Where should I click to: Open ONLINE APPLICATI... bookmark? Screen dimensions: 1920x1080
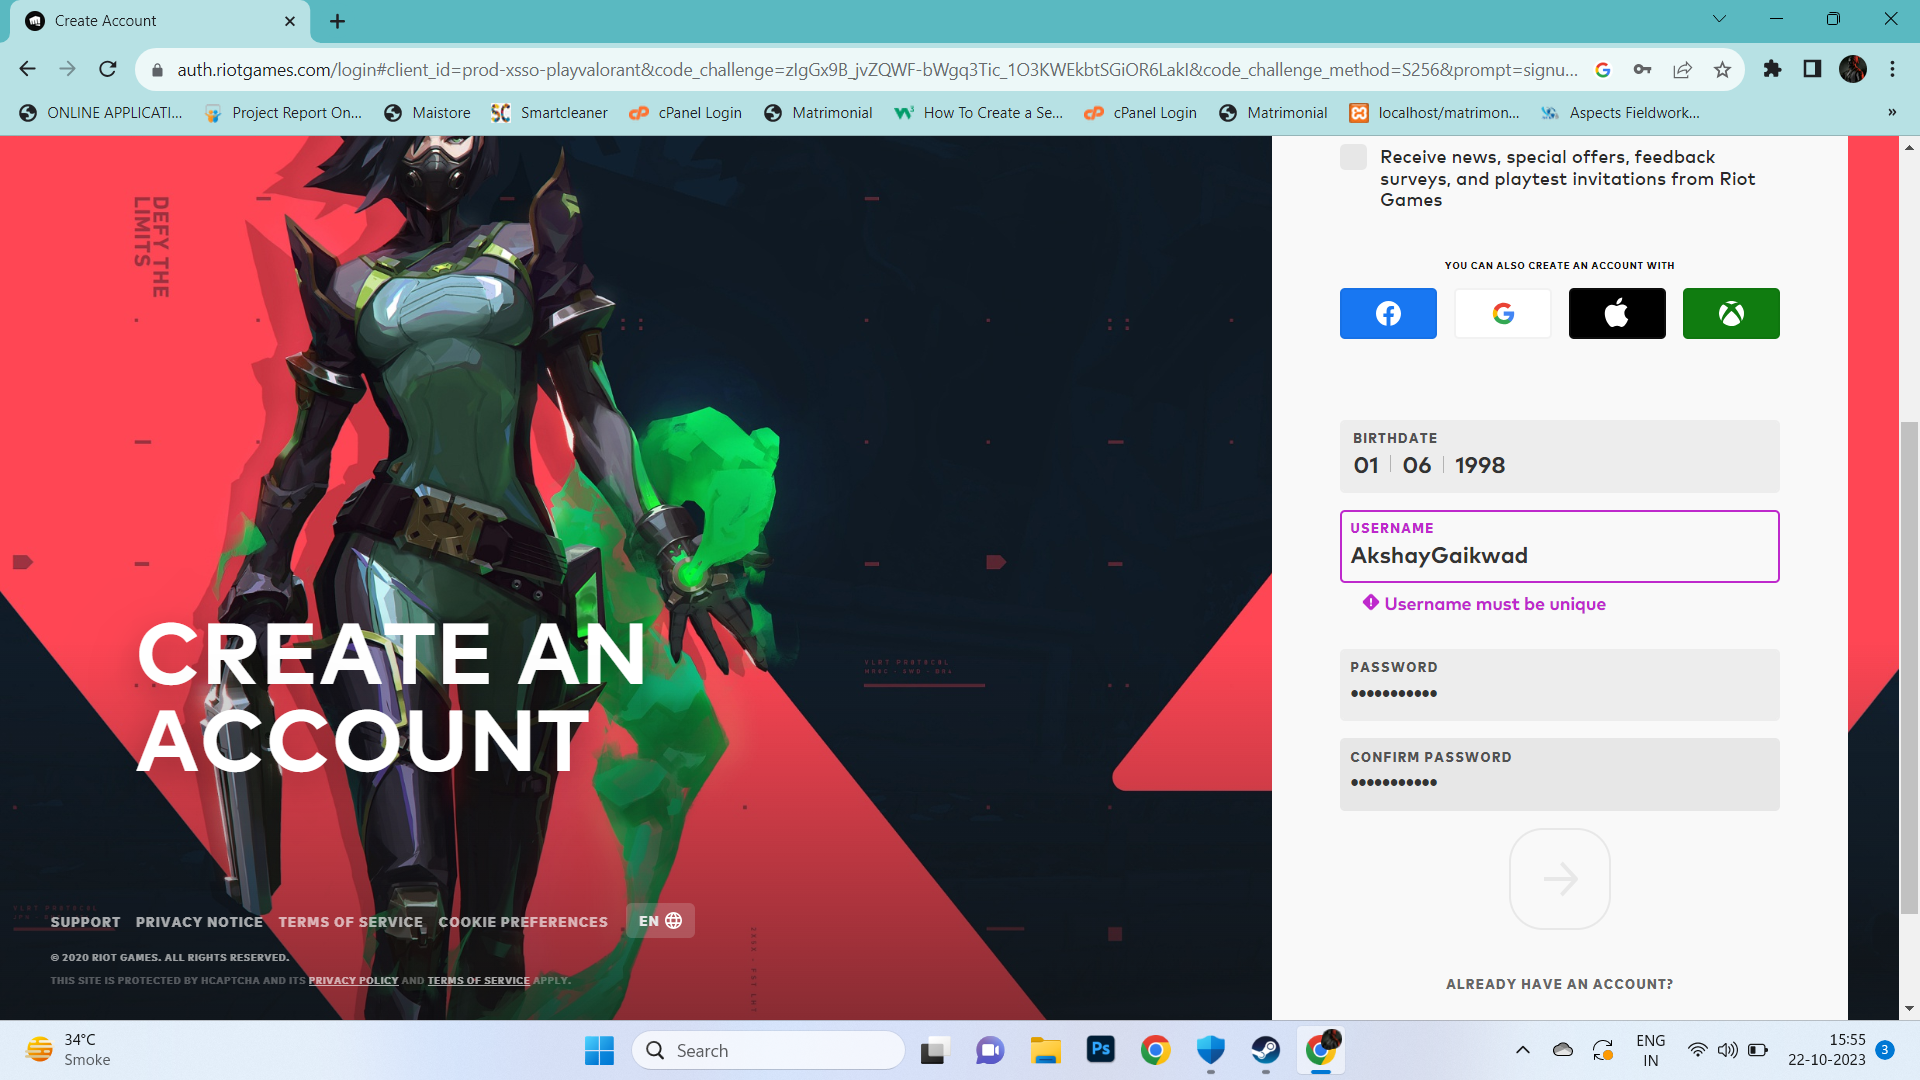(x=101, y=113)
